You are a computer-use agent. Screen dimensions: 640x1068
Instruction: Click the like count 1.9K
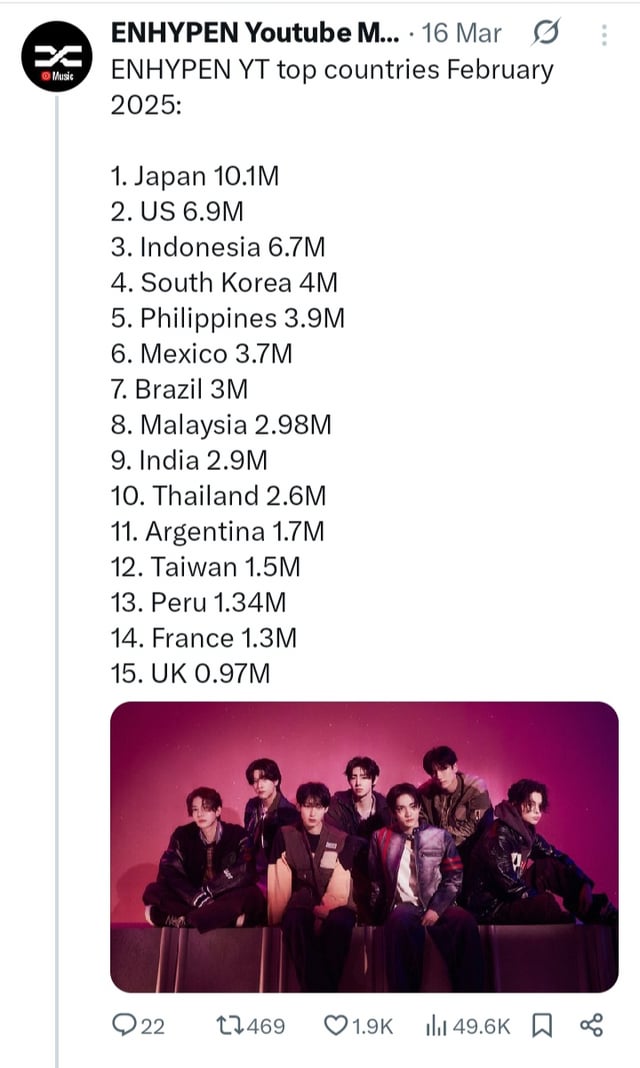click(x=372, y=1026)
